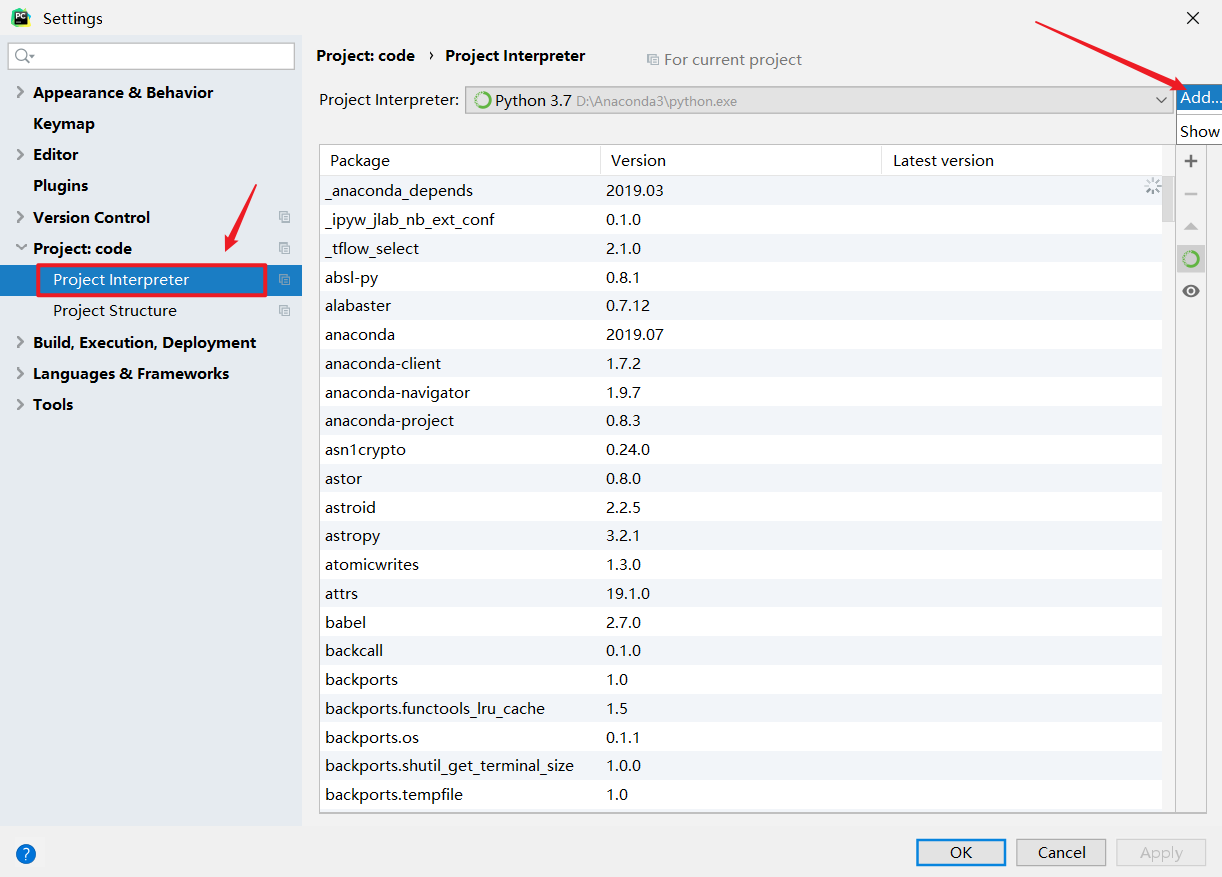The width and height of the screenshot is (1222, 877).
Task: Select Project Interpreter tree item
Action: (x=151, y=280)
